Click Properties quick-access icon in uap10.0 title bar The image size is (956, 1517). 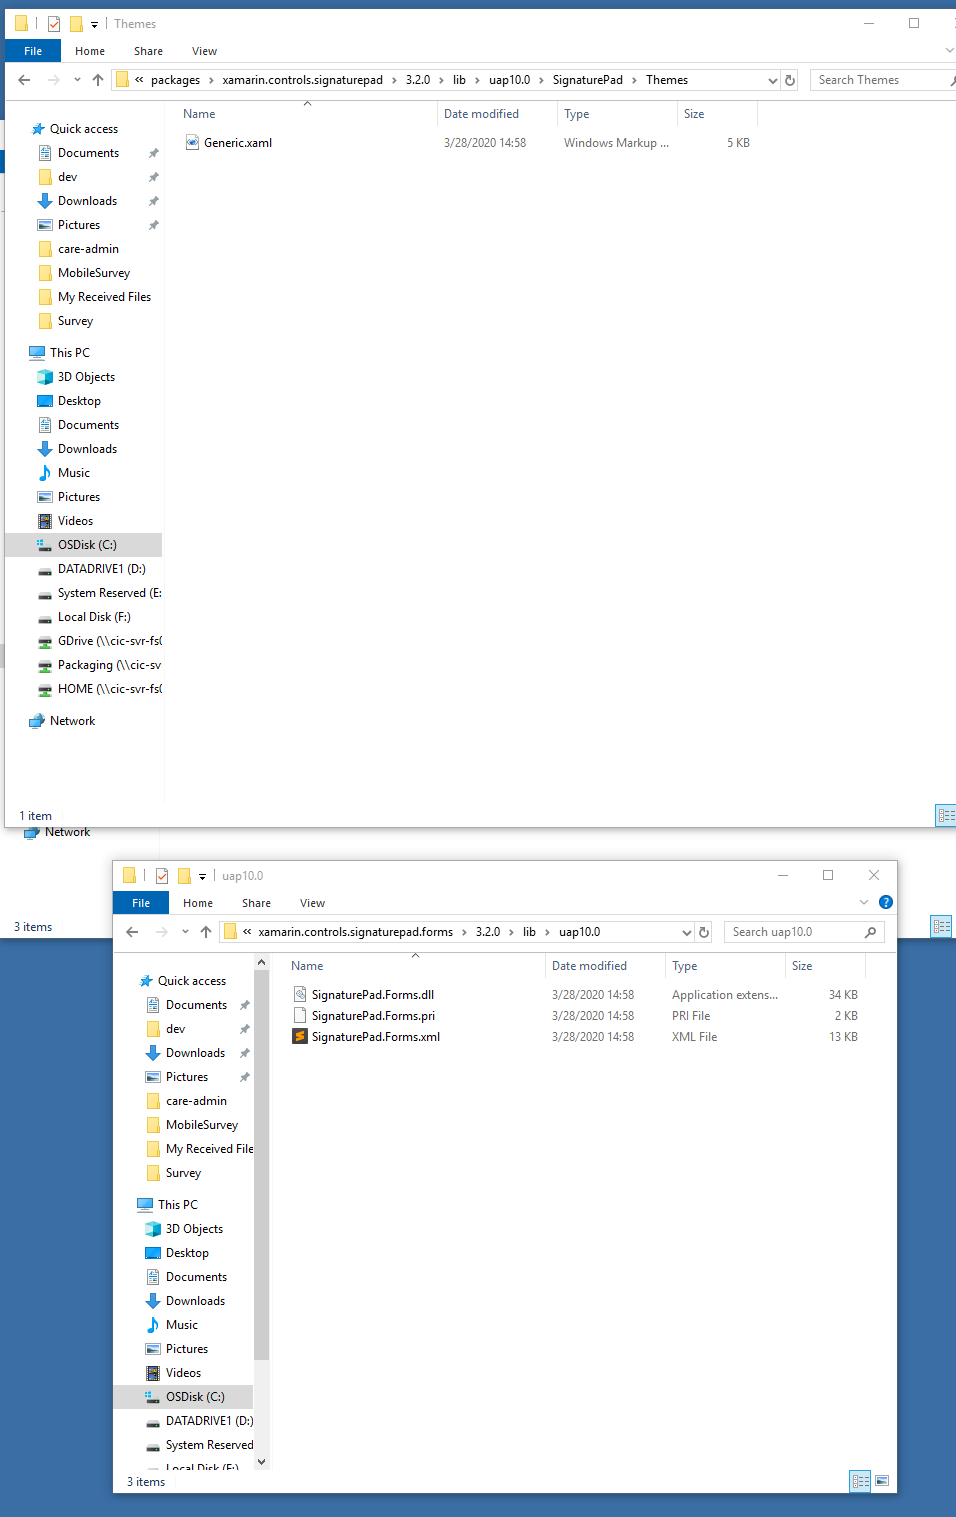coord(162,876)
